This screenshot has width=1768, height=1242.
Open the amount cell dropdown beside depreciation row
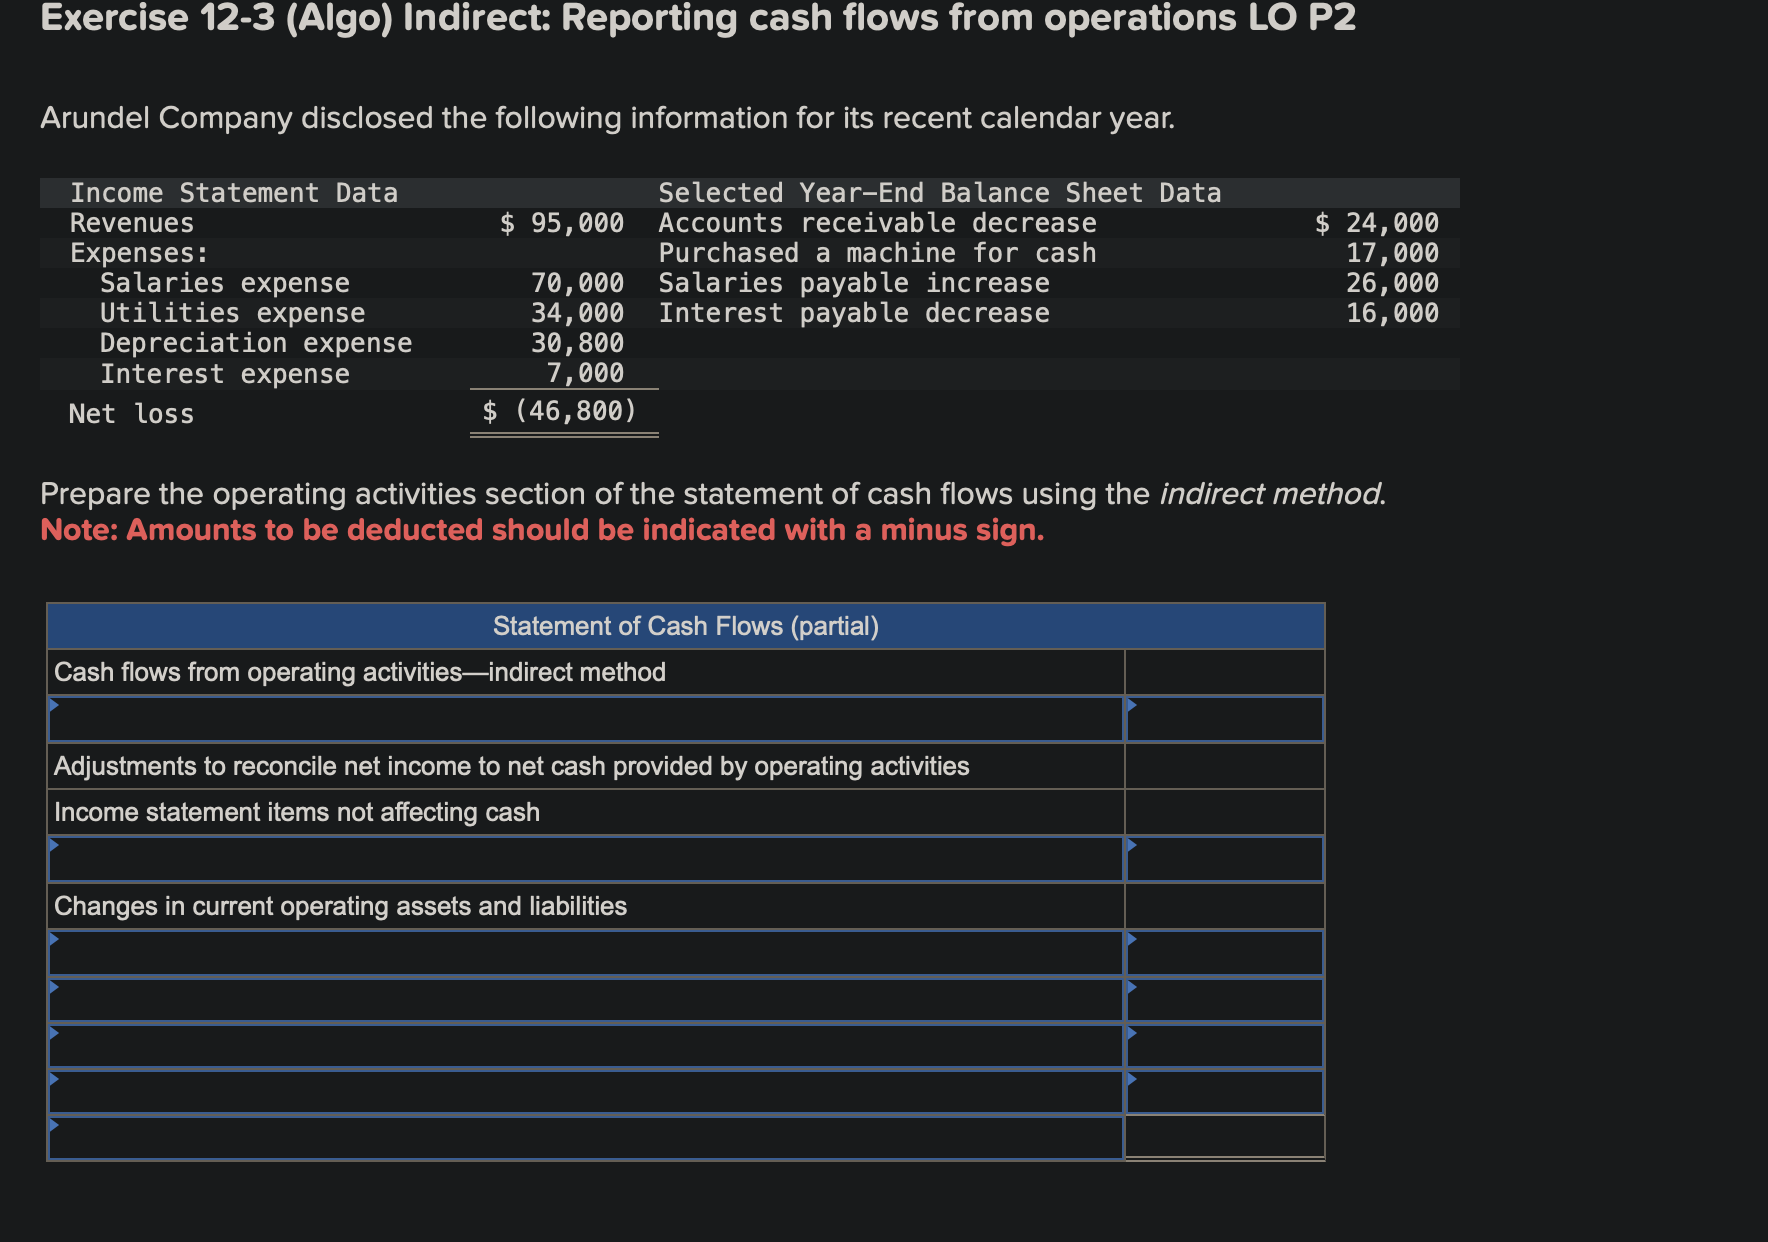[x=1225, y=858]
